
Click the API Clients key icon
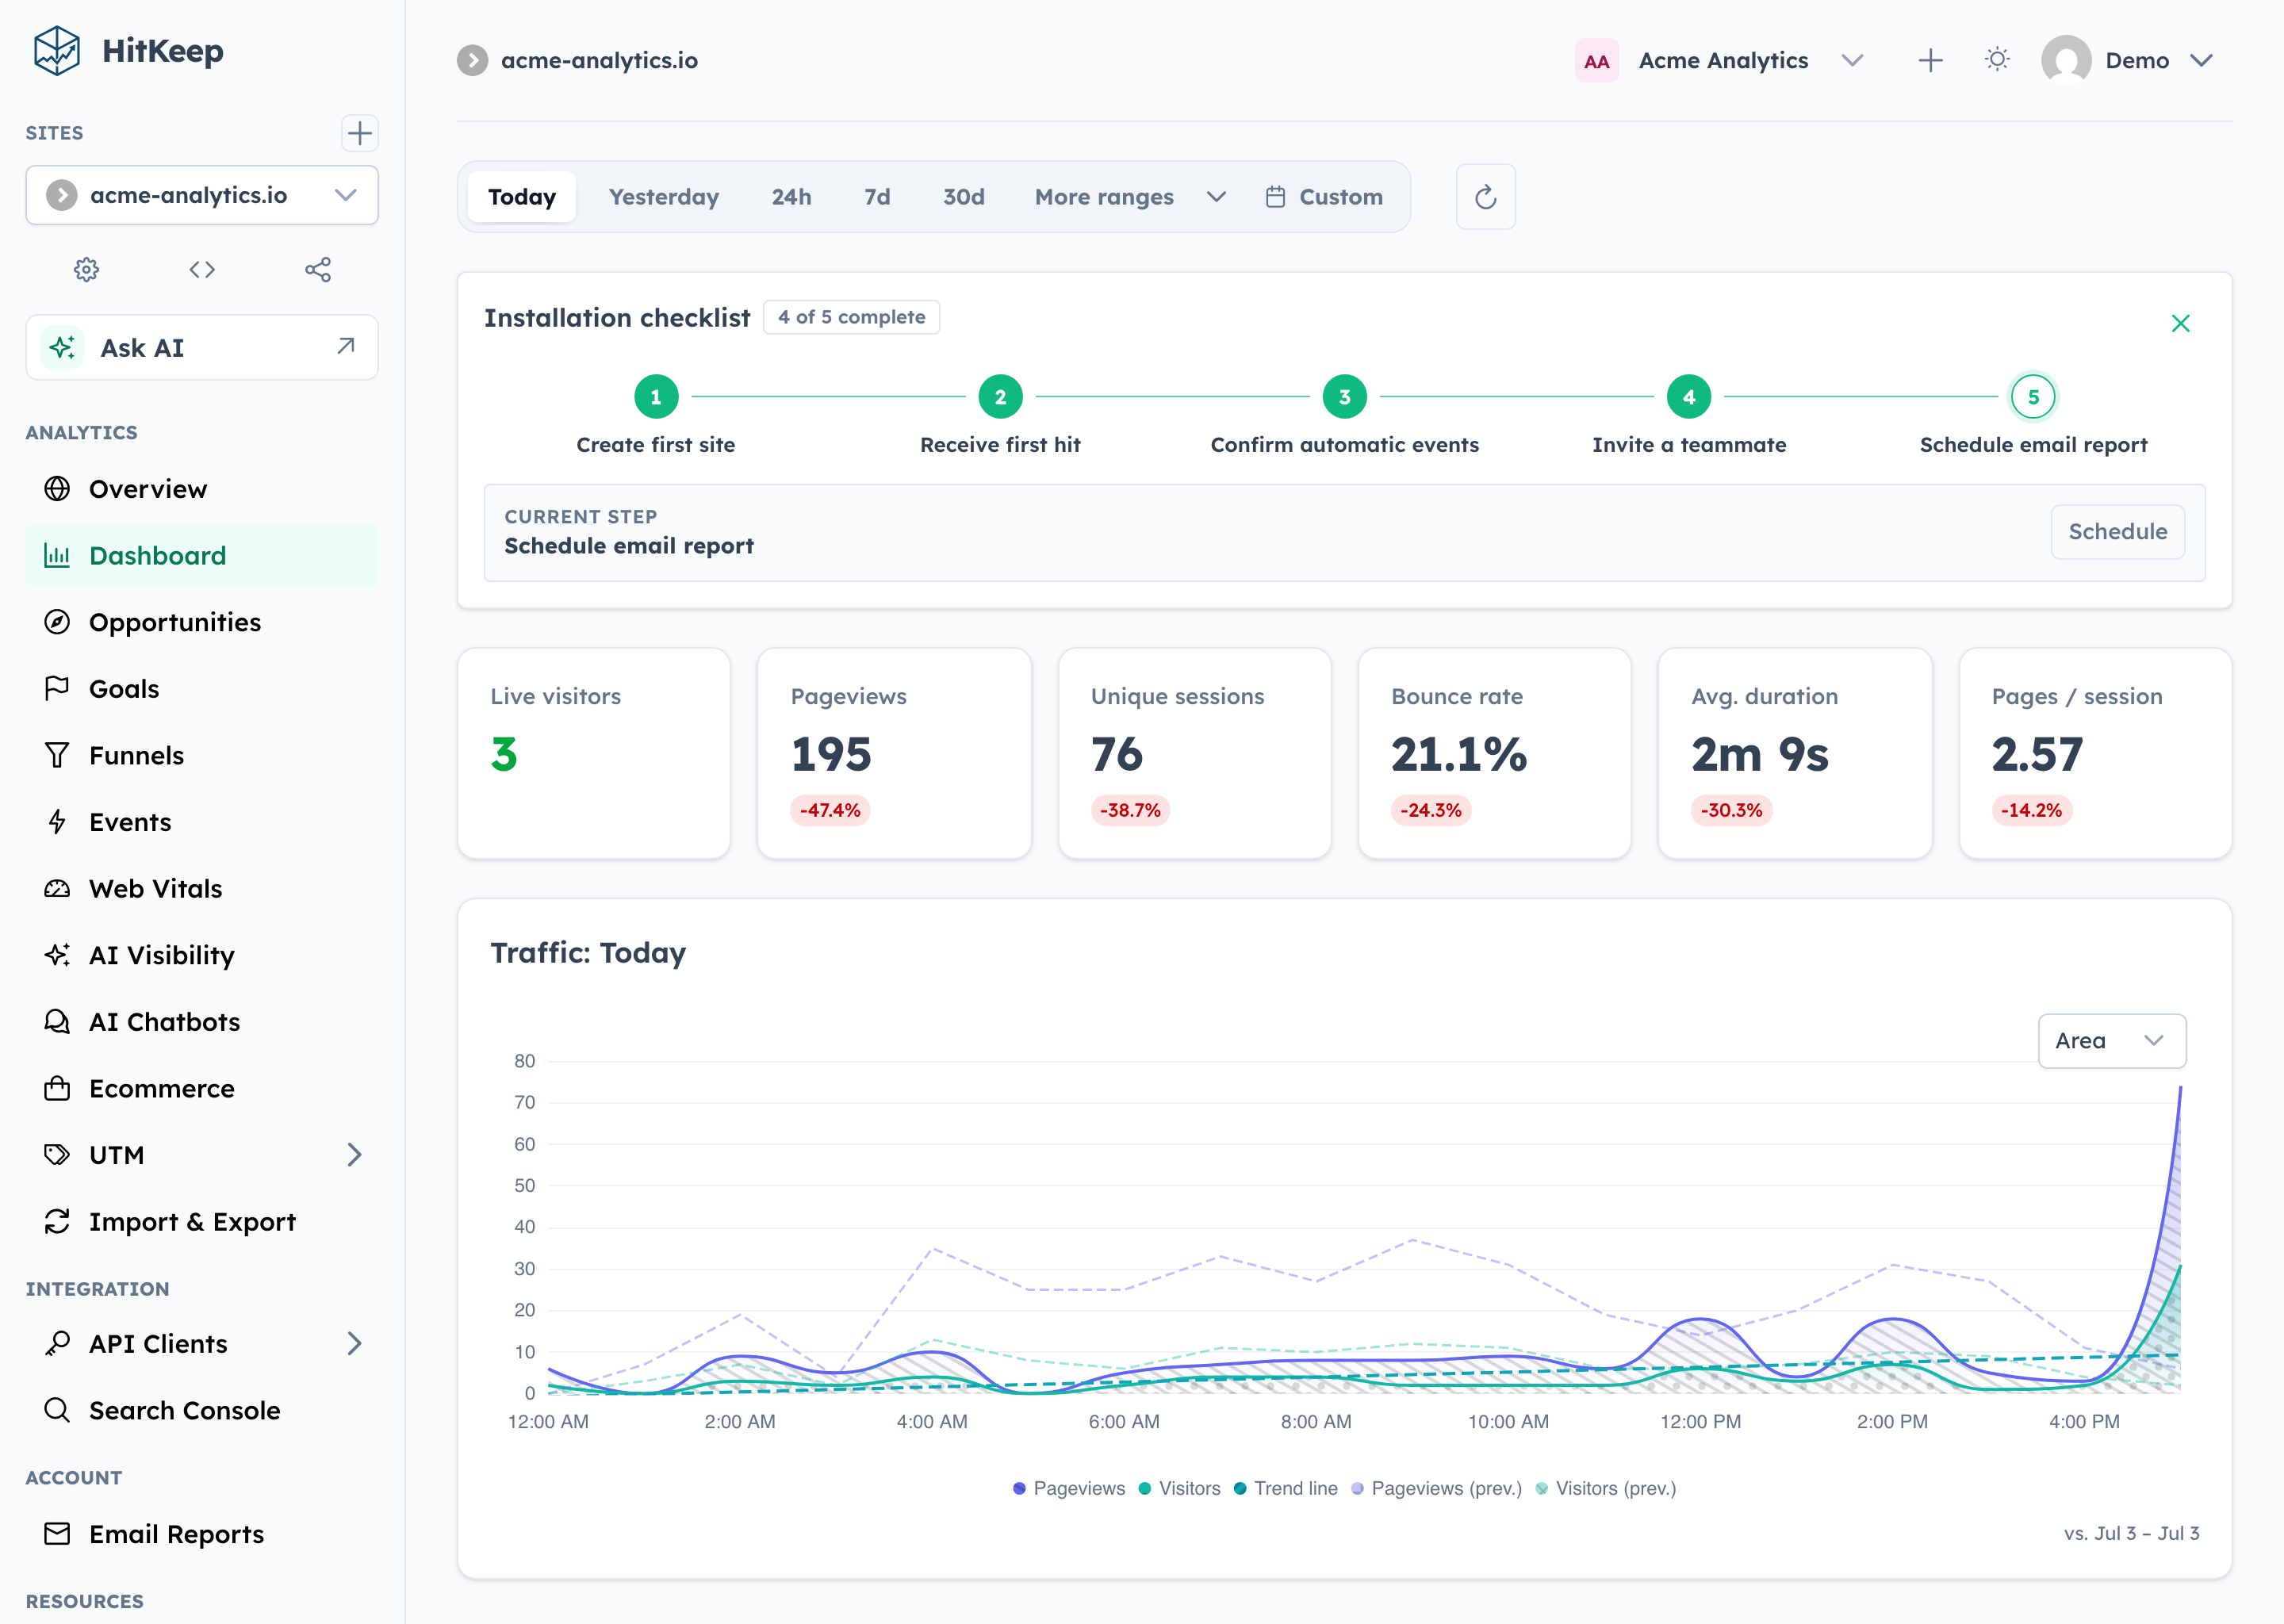coord(57,1343)
